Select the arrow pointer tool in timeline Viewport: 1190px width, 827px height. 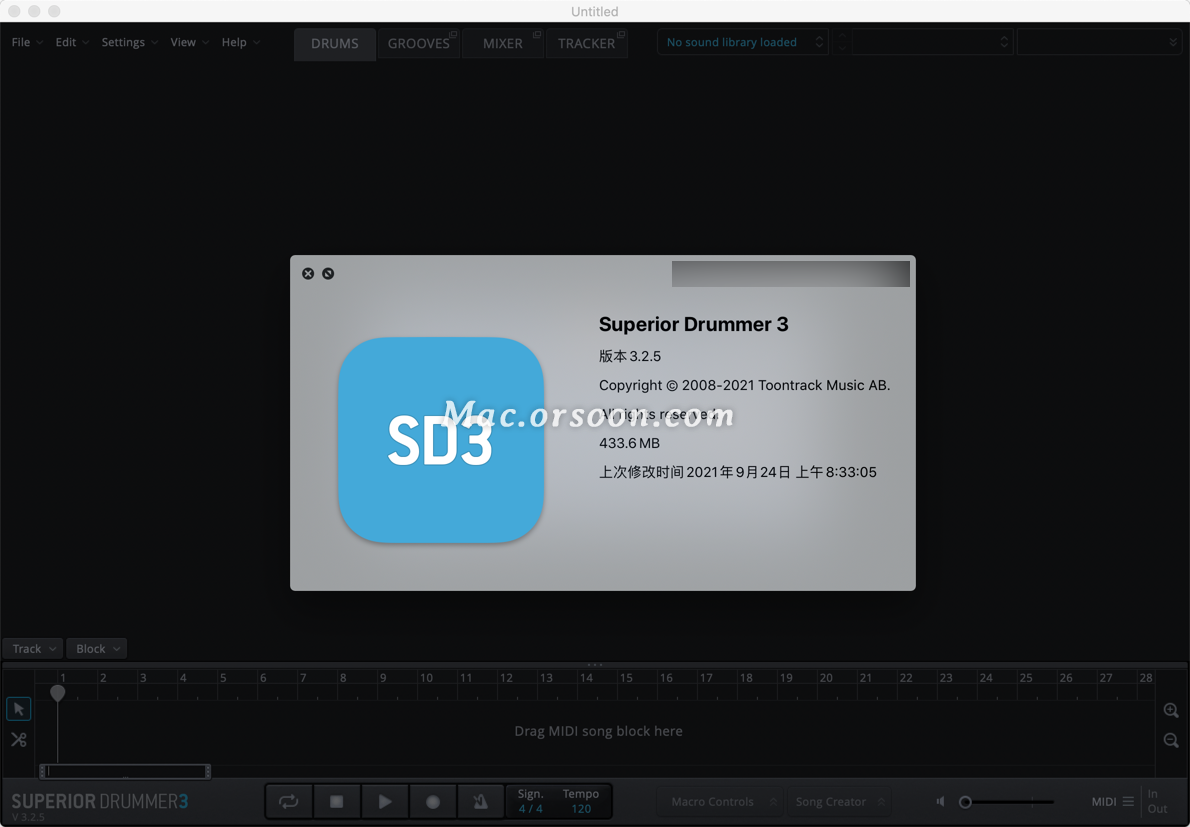point(18,709)
